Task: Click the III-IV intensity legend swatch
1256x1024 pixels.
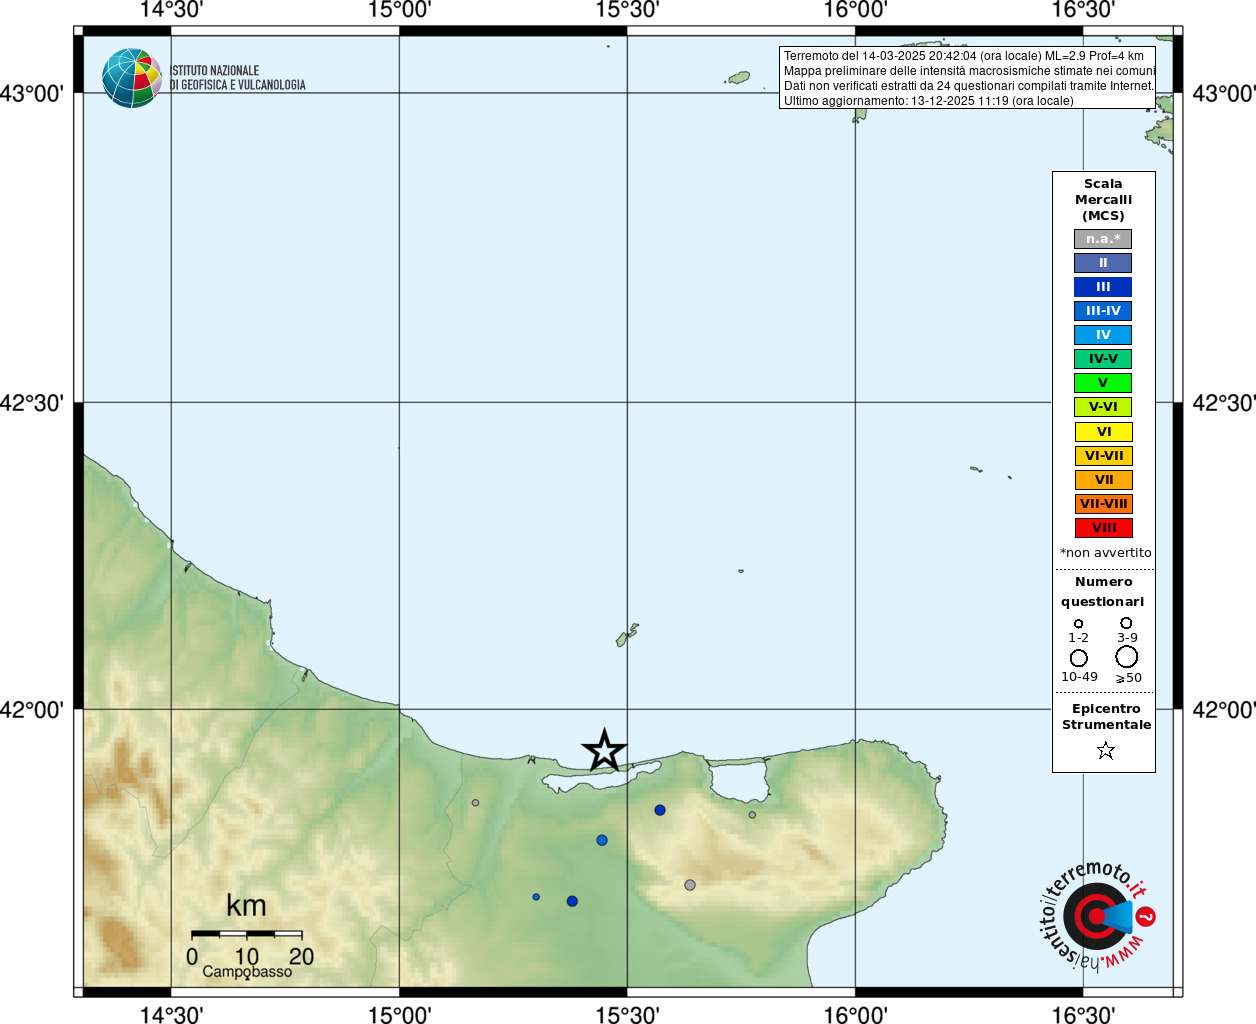Action: (x=1103, y=311)
